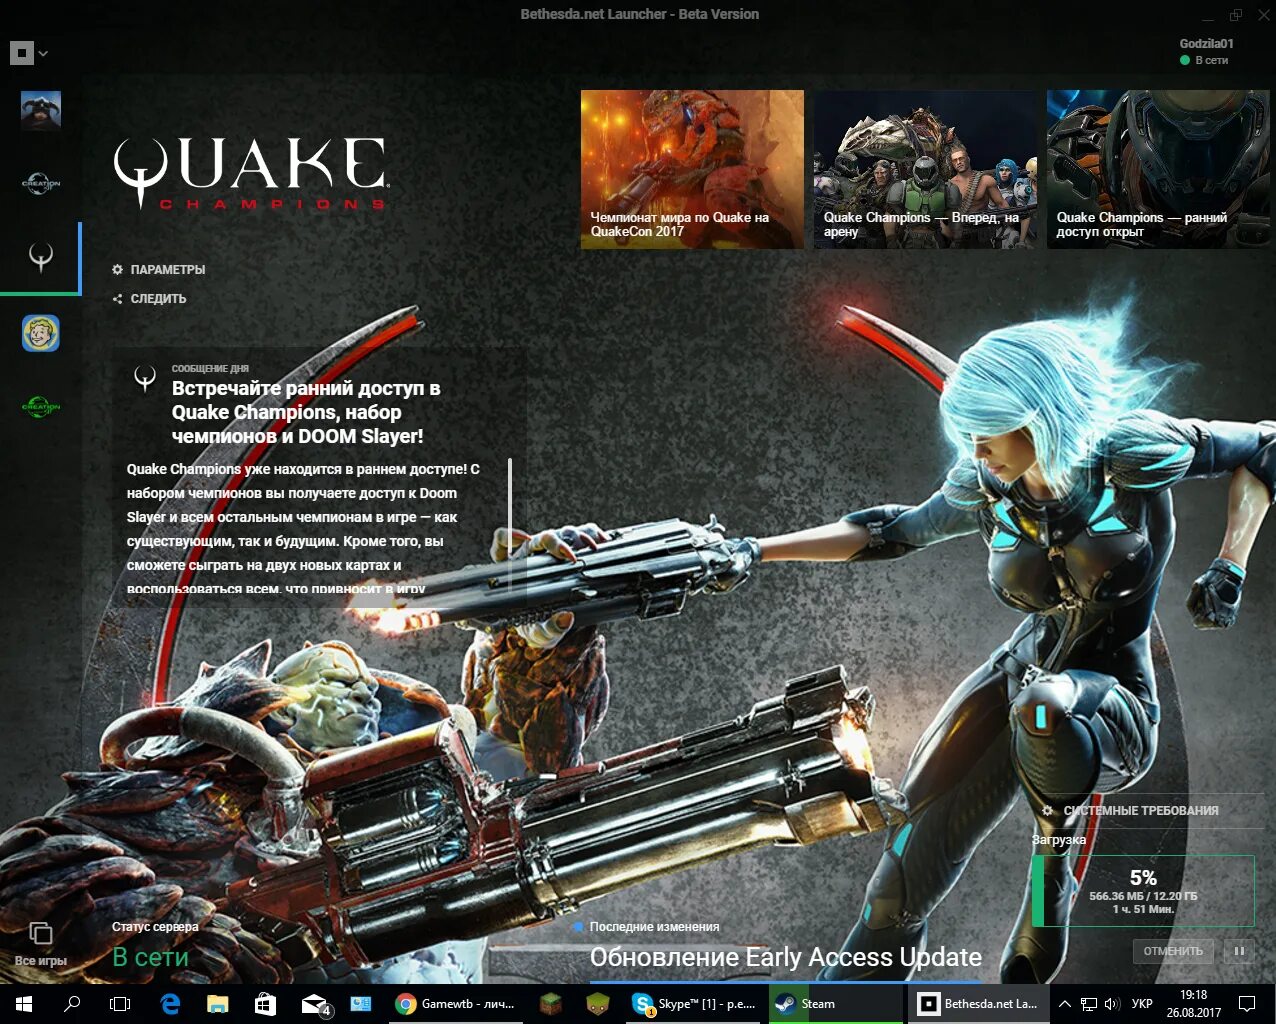This screenshot has height=1024, width=1276.
Task: Open the Creation Kit icon above Quake
Action: point(41,184)
